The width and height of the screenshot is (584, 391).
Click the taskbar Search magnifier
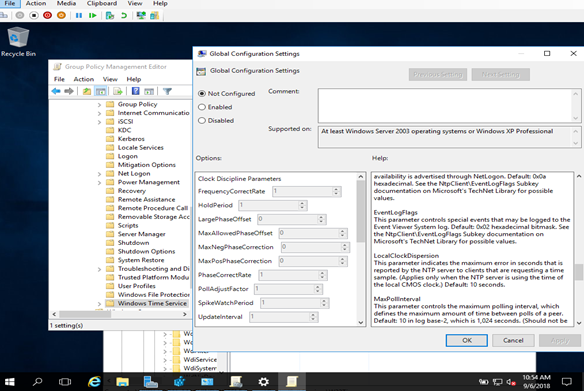pos(38,382)
